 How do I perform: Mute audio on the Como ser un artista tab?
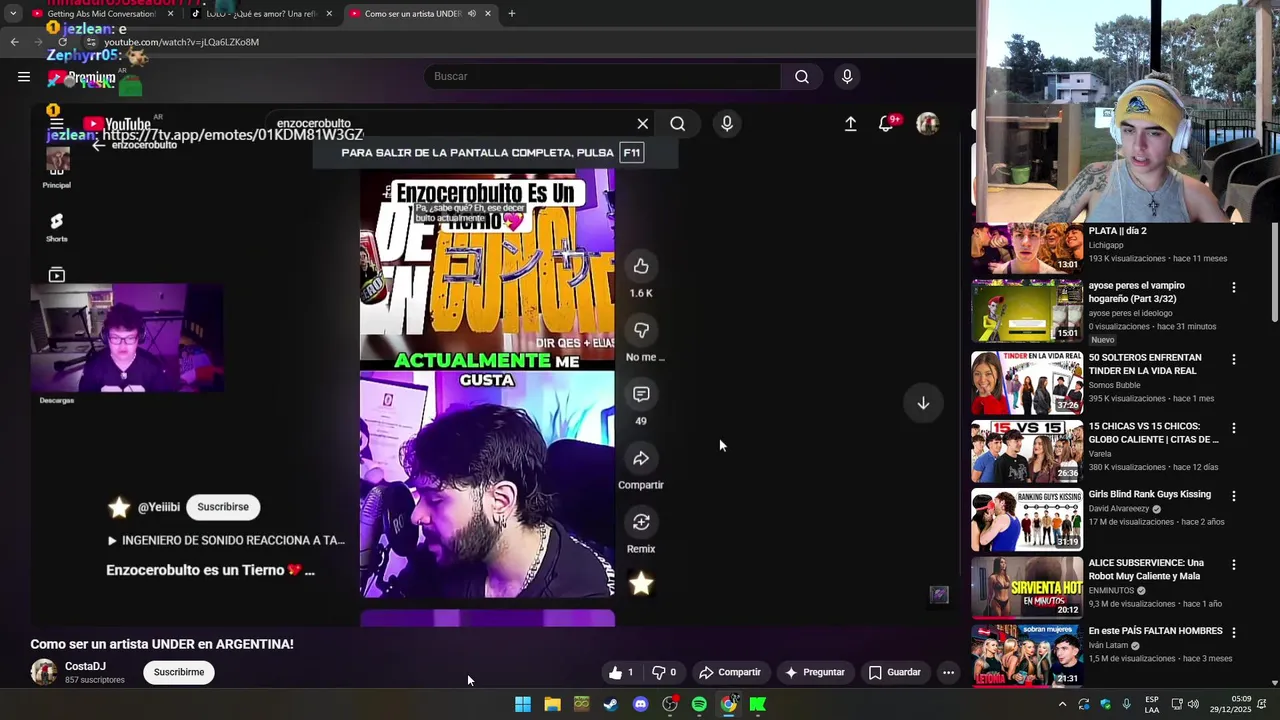click(471, 14)
